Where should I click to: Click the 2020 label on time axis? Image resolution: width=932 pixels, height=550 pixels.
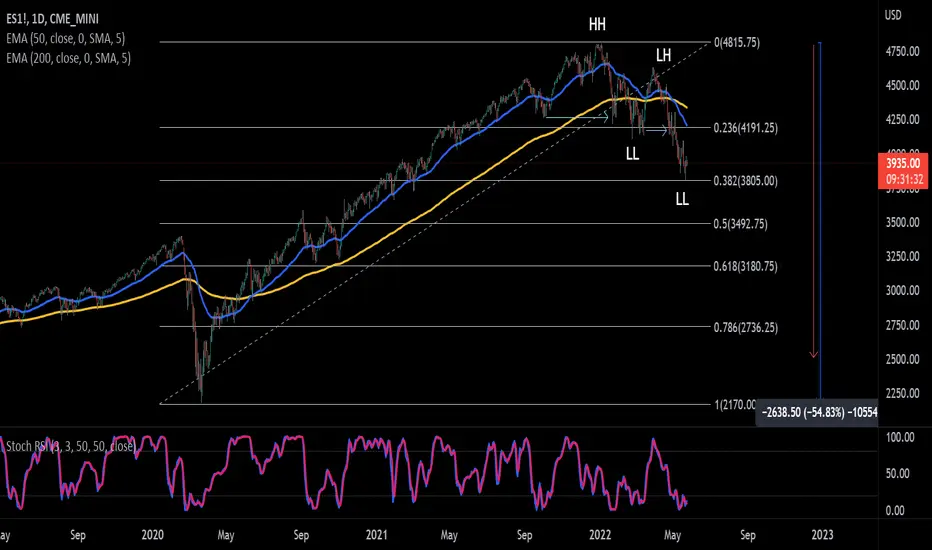(153, 535)
